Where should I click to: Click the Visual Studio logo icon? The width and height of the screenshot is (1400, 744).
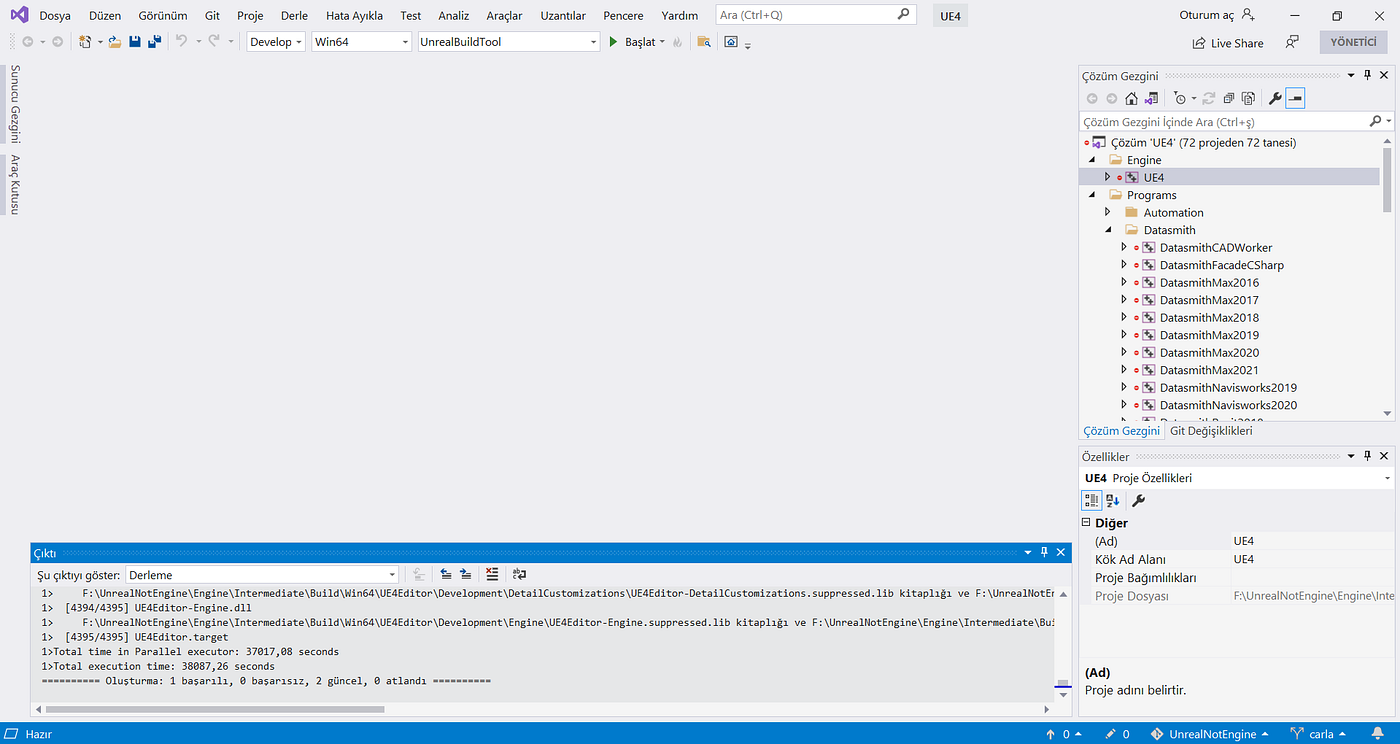pyautogui.click(x=20, y=15)
